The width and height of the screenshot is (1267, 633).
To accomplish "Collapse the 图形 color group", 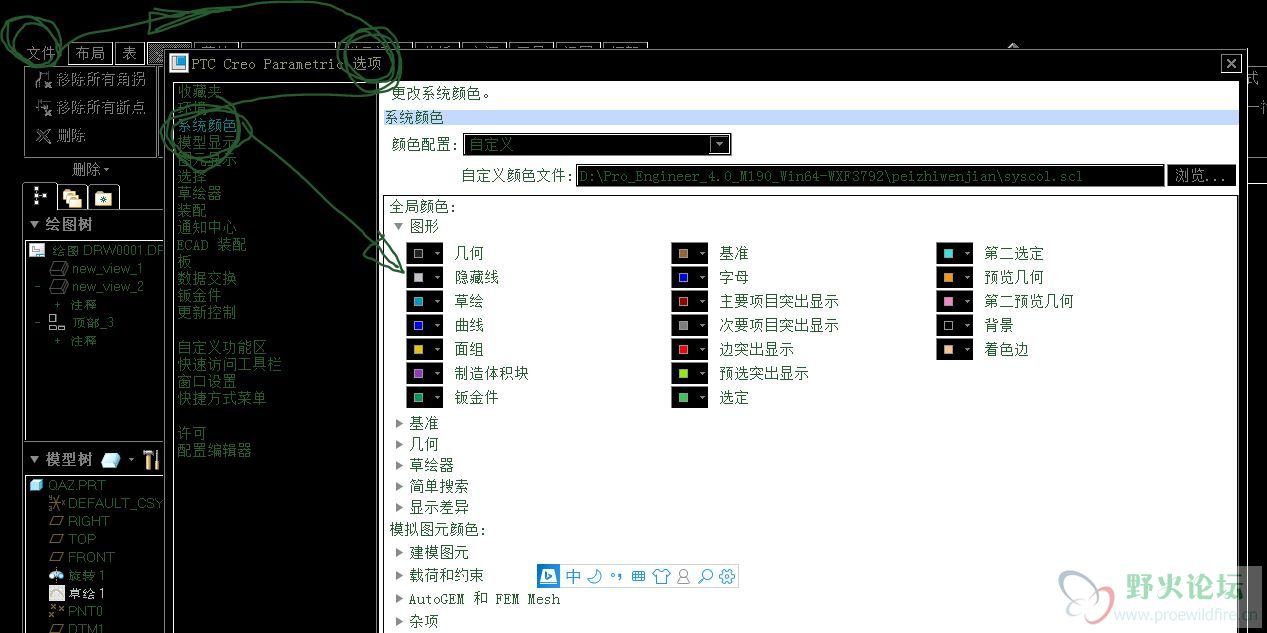I will click(x=399, y=226).
